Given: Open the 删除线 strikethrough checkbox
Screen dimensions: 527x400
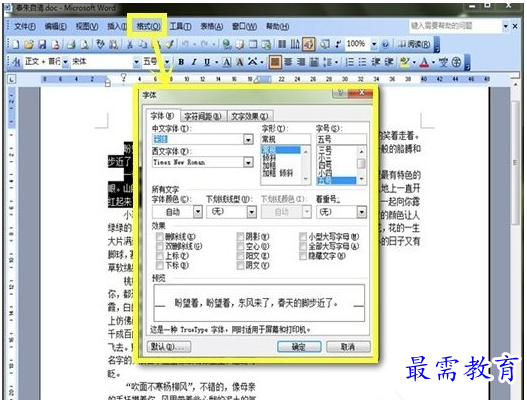Looking at the screenshot, I should tap(160, 237).
